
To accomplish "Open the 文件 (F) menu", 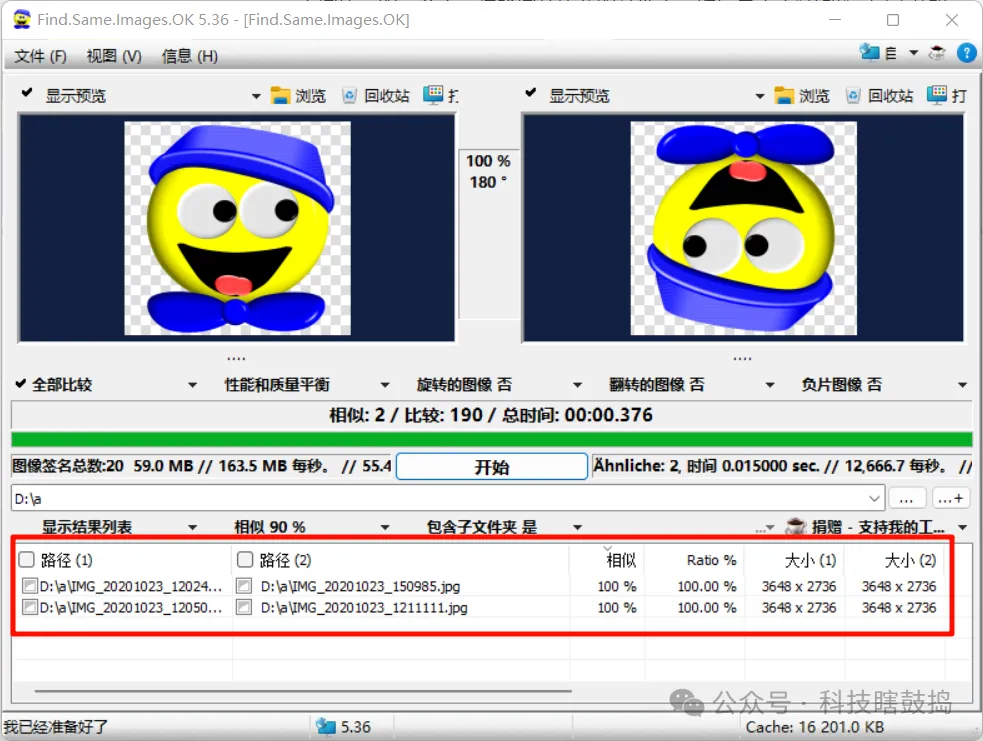I will click(41, 56).
